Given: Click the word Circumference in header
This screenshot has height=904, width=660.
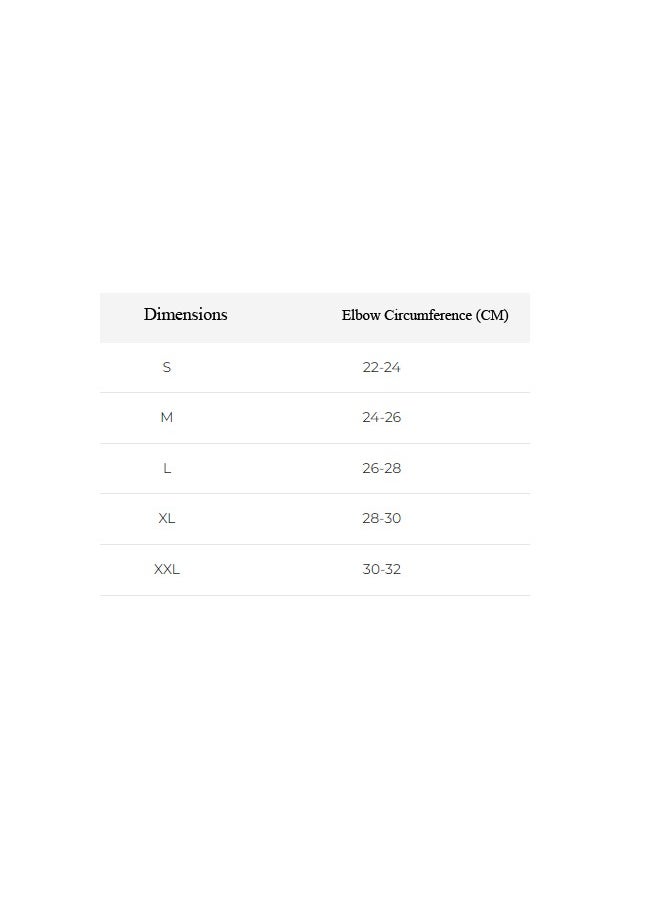Looking at the screenshot, I should click(x=428, y=315).
